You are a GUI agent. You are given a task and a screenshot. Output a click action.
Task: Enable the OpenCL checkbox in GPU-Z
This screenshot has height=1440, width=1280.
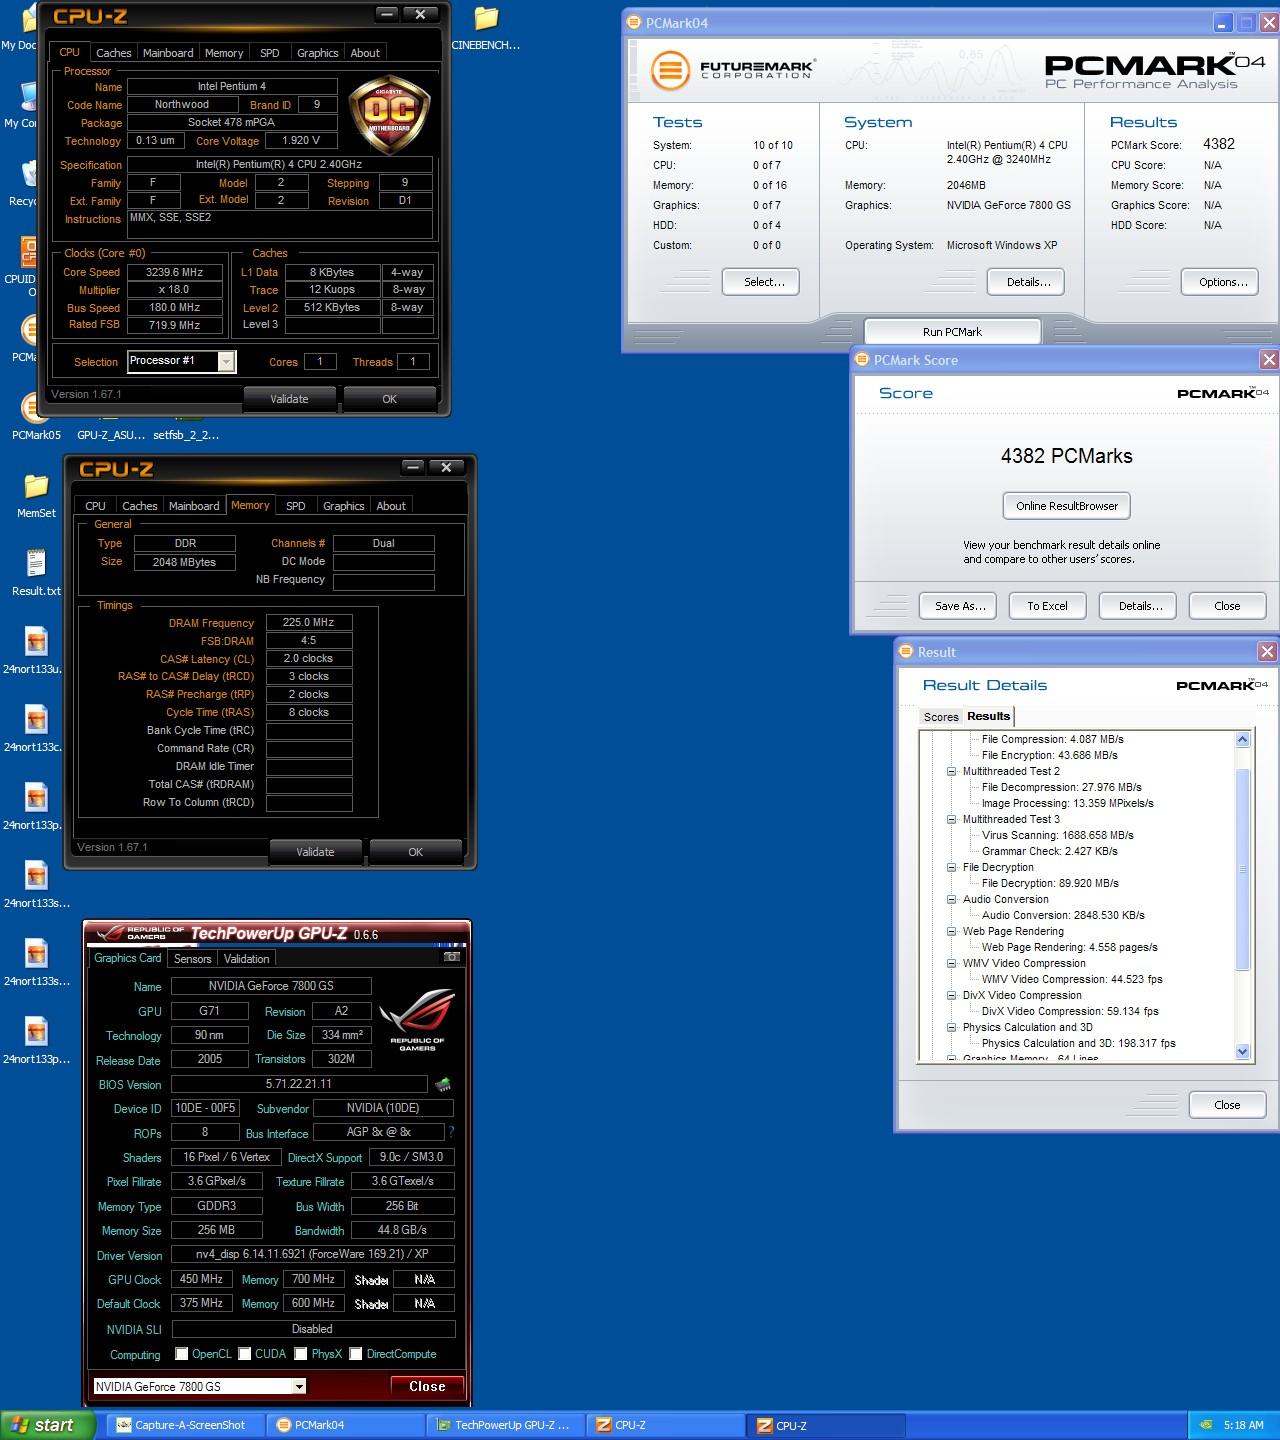click(x=181, y=1354)
